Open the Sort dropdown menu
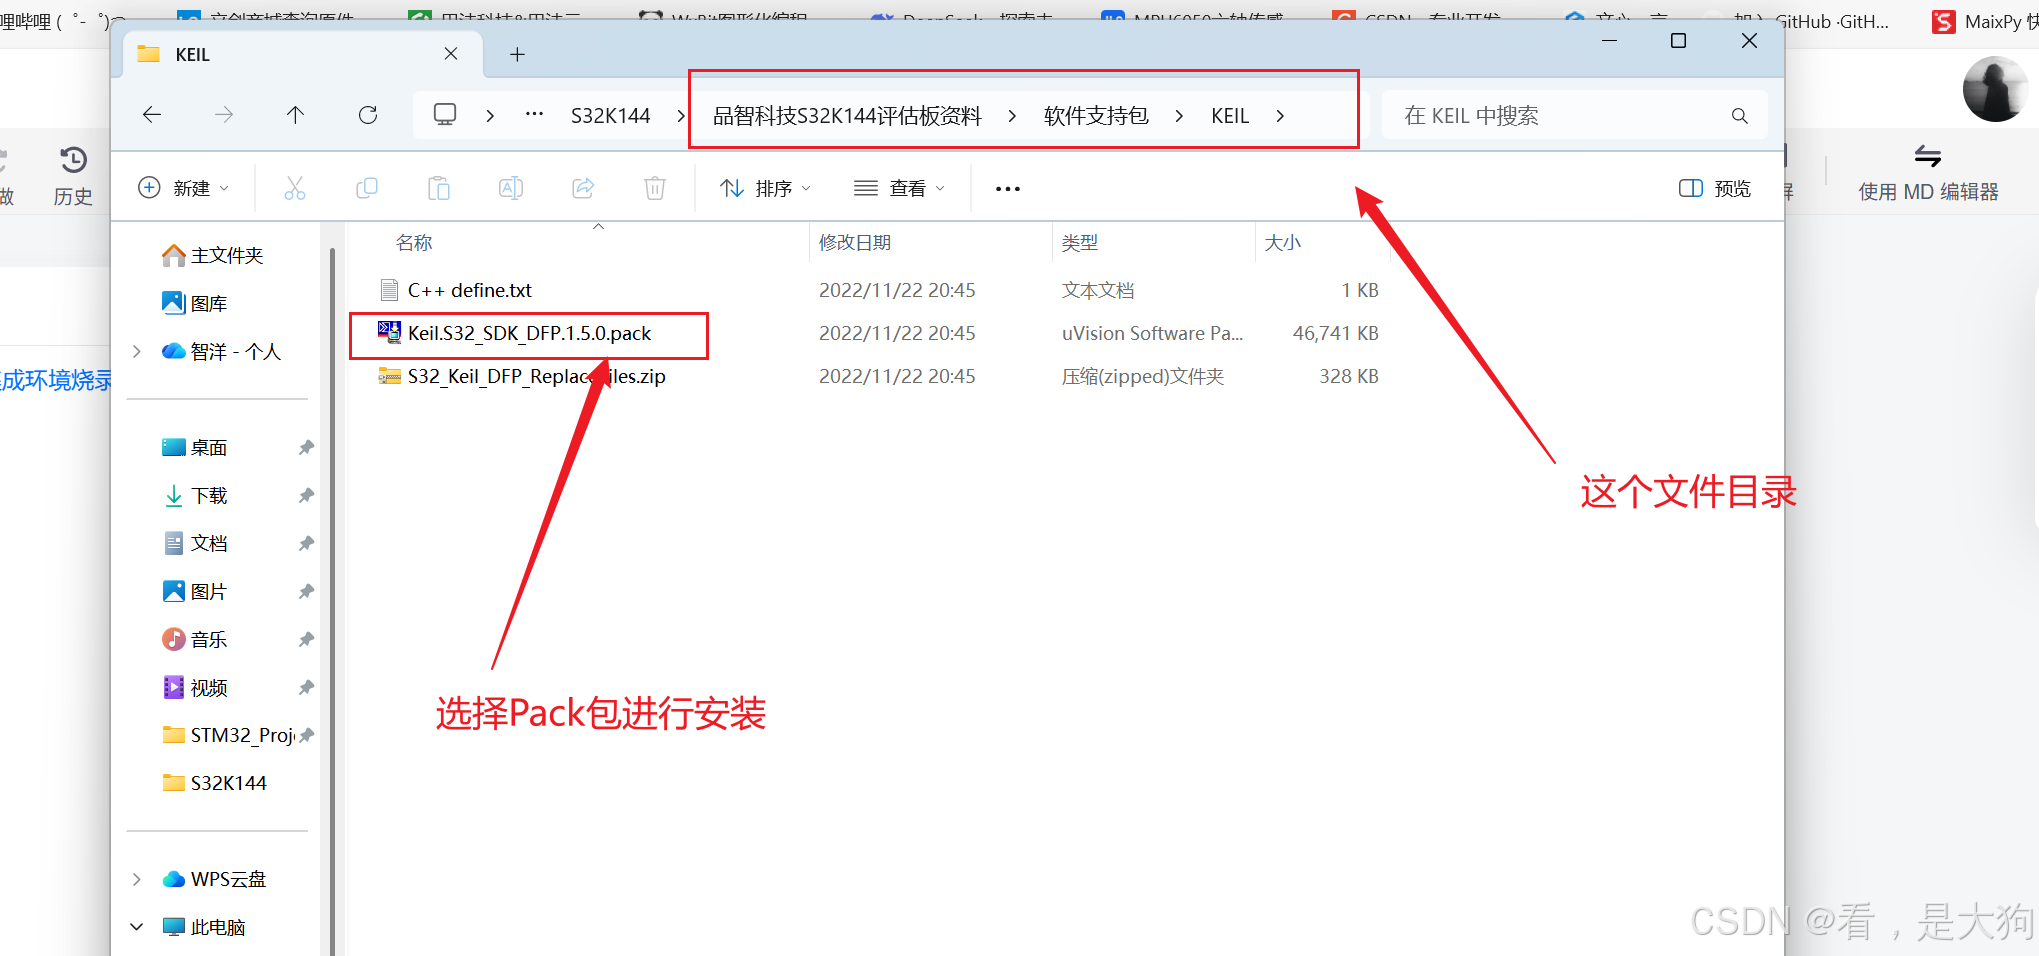Screen dimensions: 2039x956 (766, 188)
